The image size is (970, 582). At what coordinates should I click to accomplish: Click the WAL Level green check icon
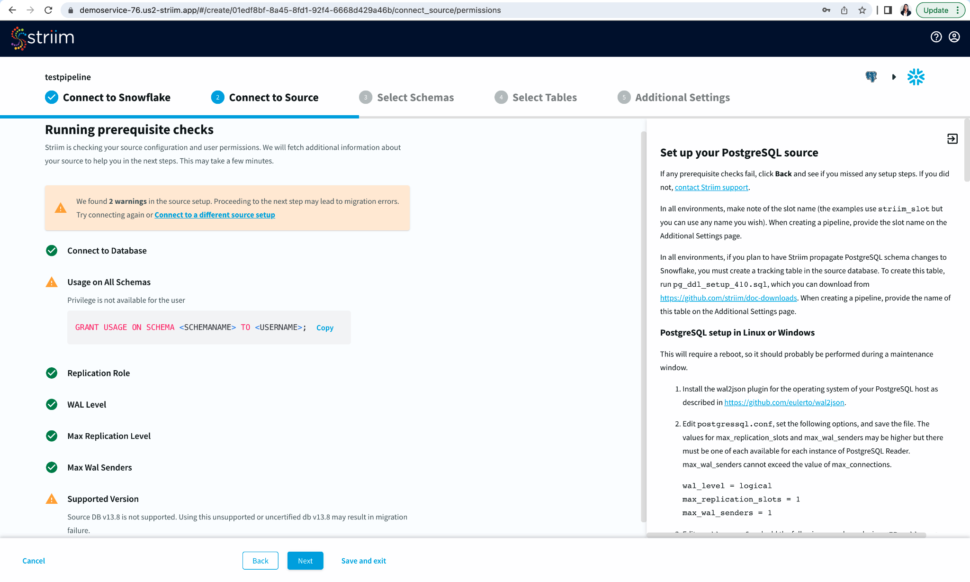point(52,404)
